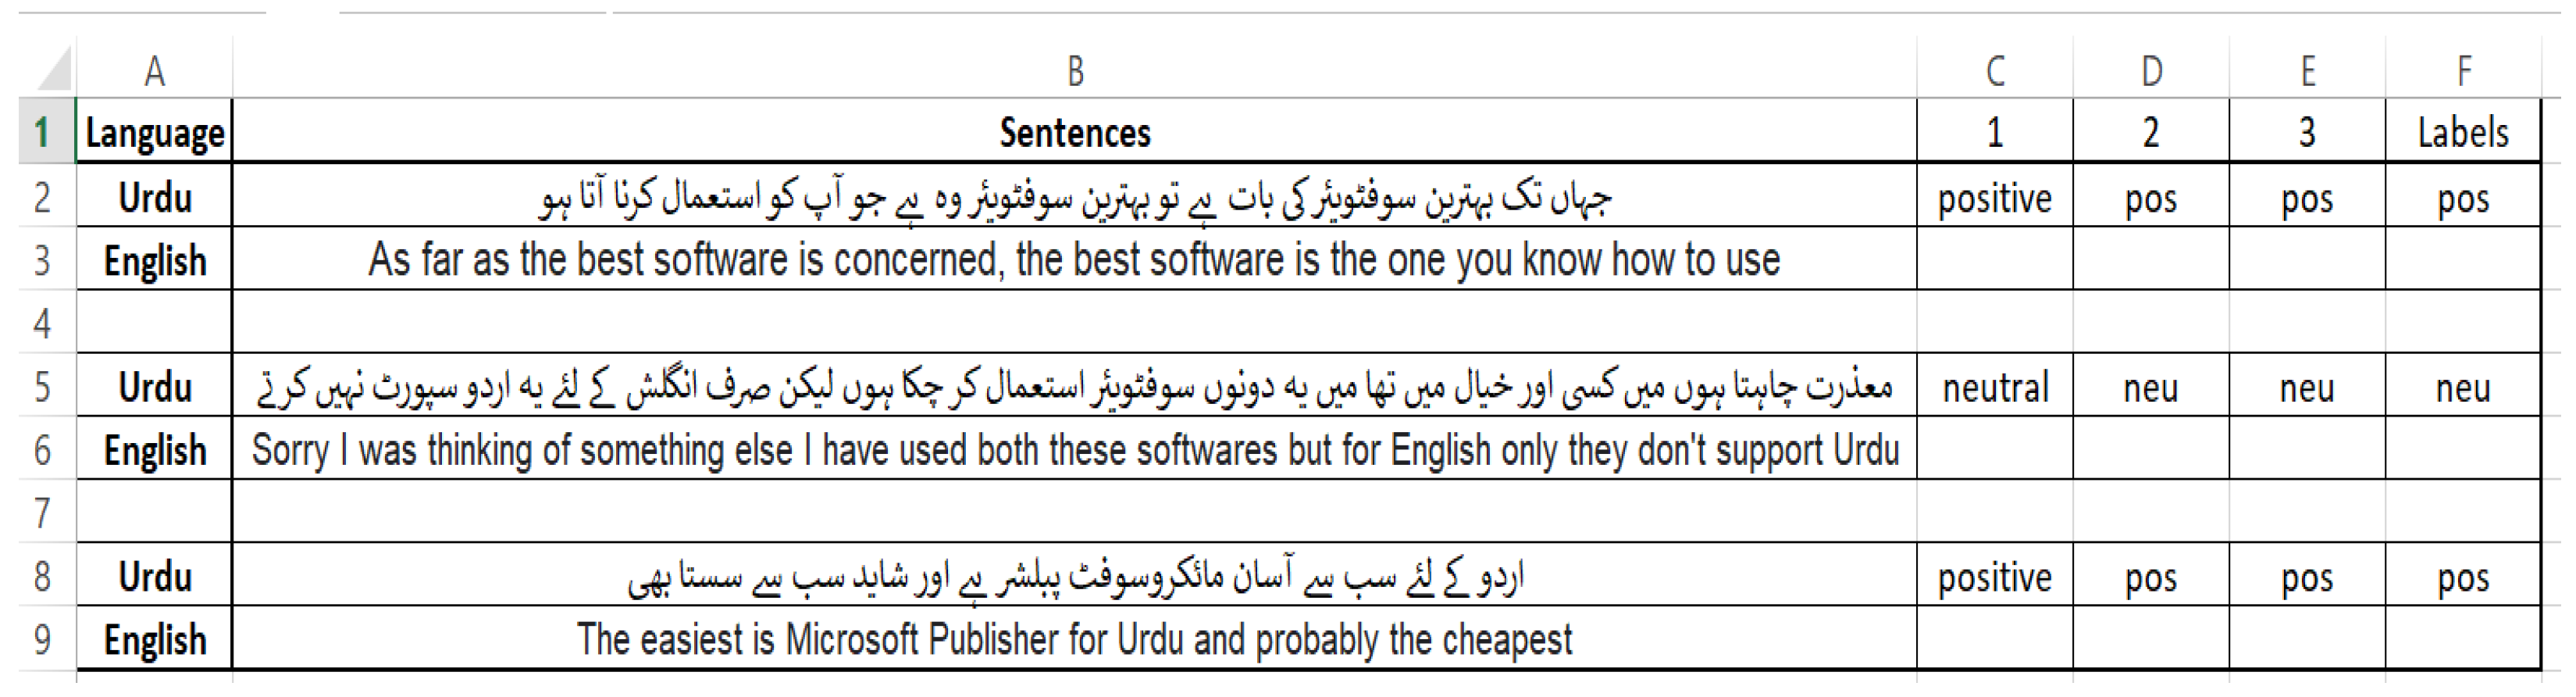Select the 'Urdu' cell in row 5

[x=154, y=385]
